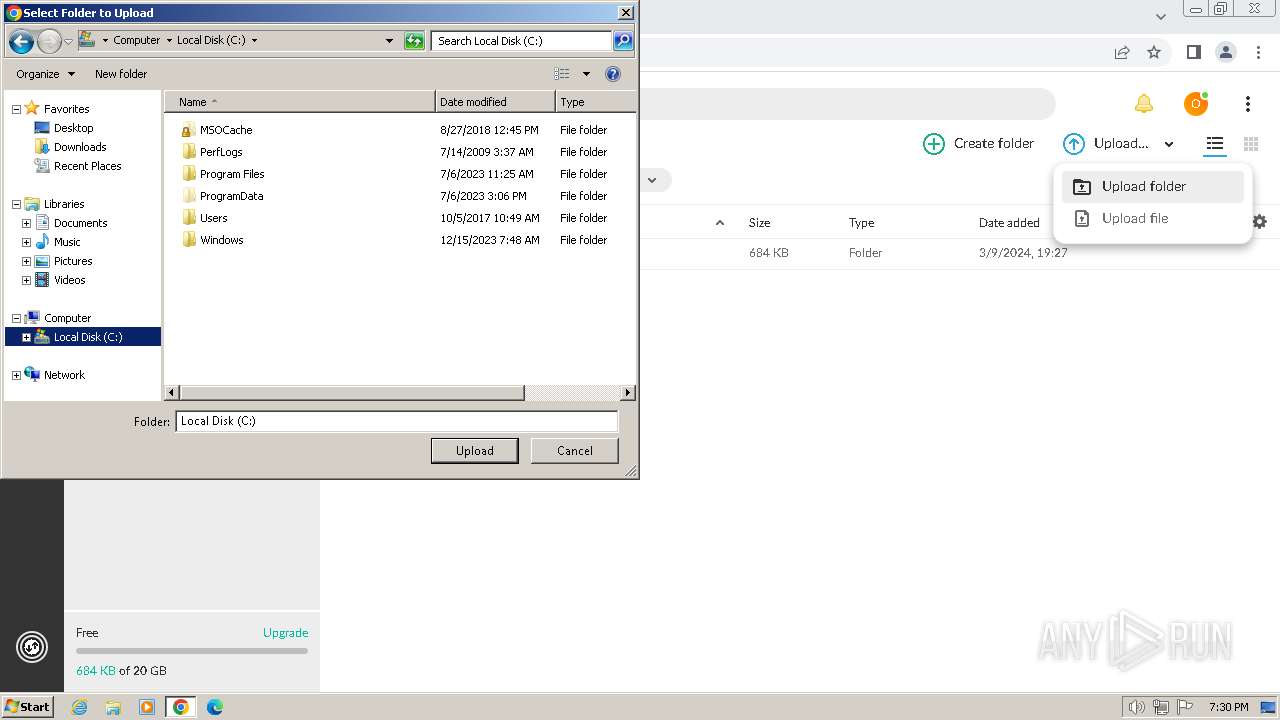Screen dimensions: 1280x720
Task: Go back with the dialog's Back arrow
Action: coord(21,42)
